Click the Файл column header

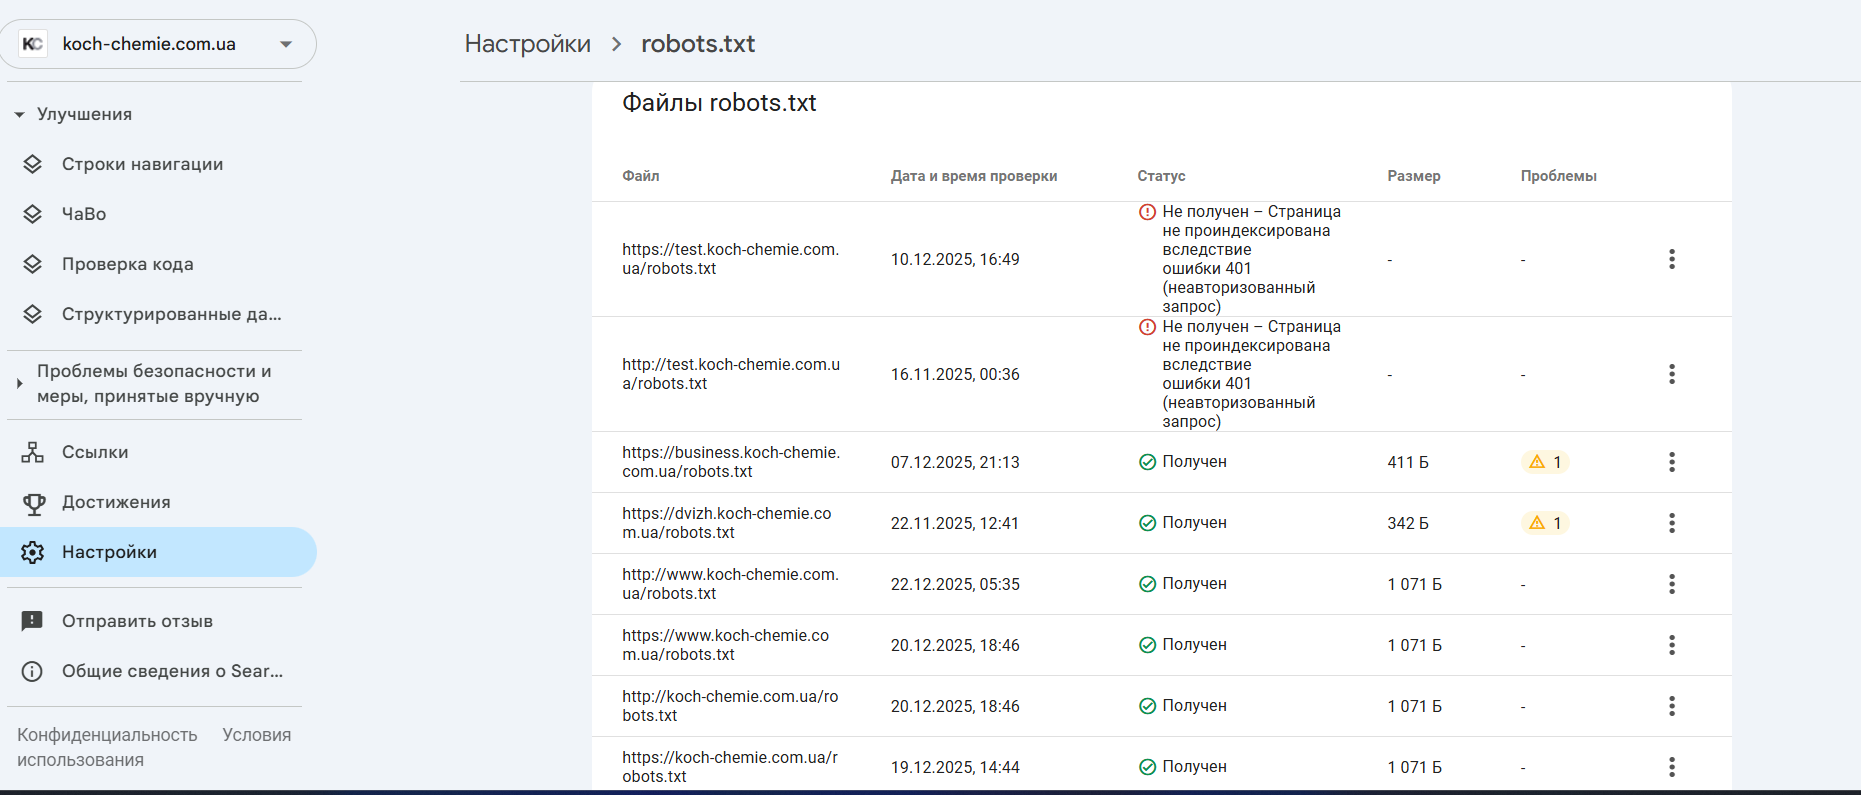click(641, 176)
